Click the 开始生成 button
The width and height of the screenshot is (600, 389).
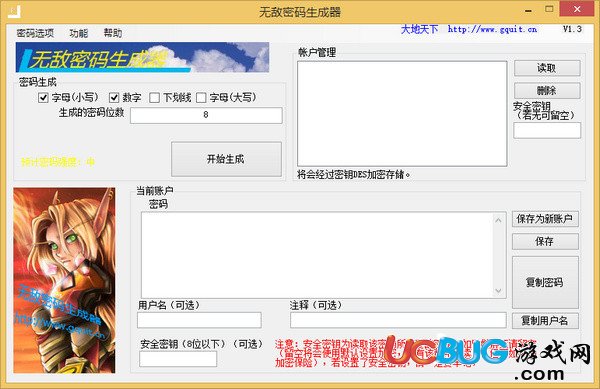tap(226, 159)
